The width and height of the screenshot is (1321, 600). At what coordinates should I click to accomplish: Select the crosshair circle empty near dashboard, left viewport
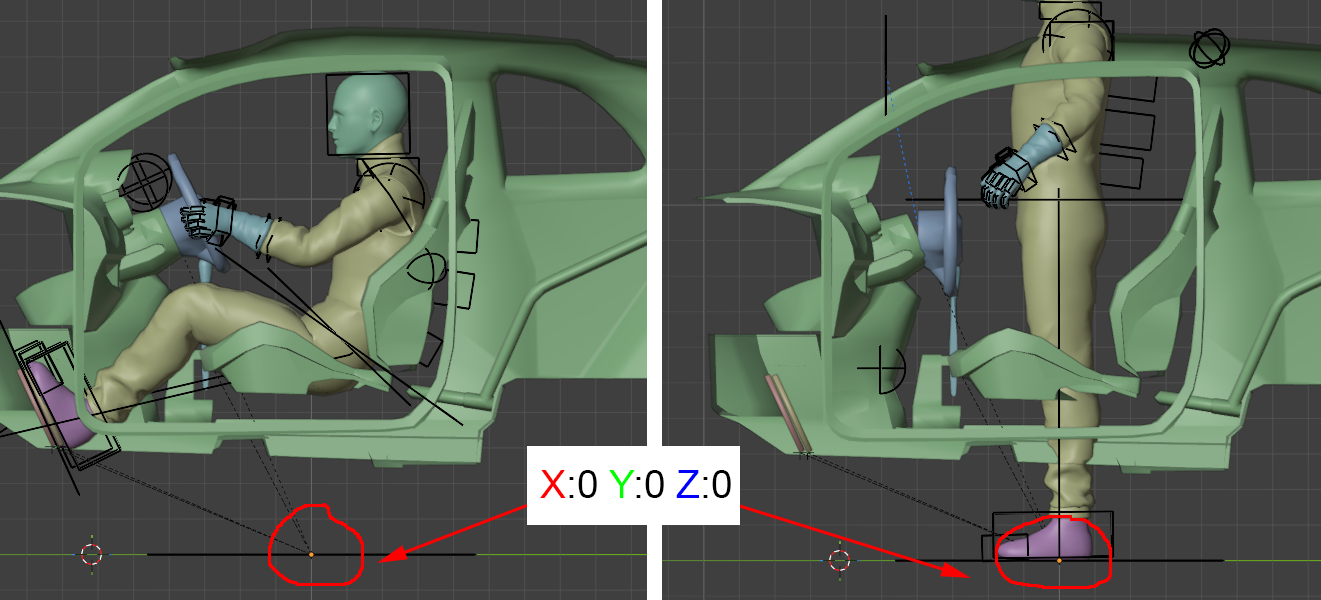[147, 180]
